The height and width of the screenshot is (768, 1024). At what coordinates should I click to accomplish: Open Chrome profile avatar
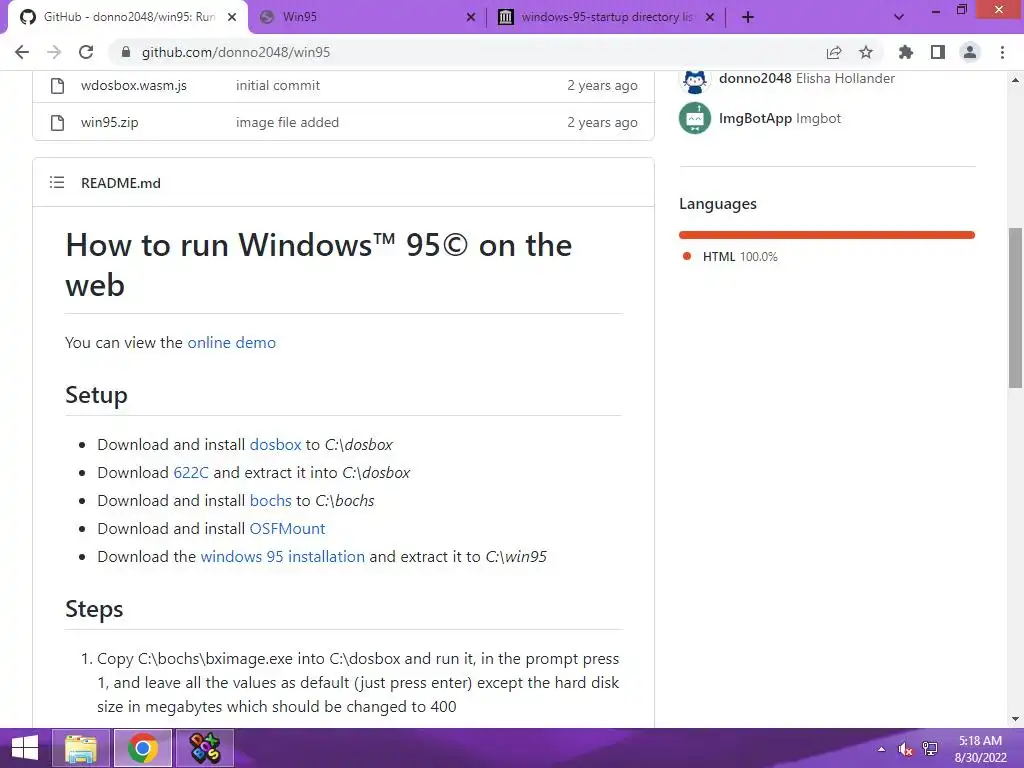[970, 52]
